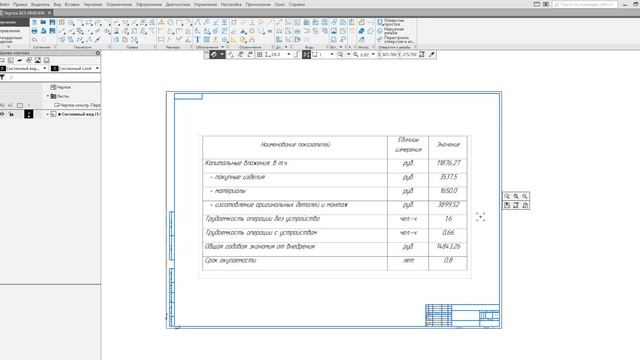This screenshot has width=640, height=360.
Task: Collapse the Листы tree node
Action: tap(48, 96)
